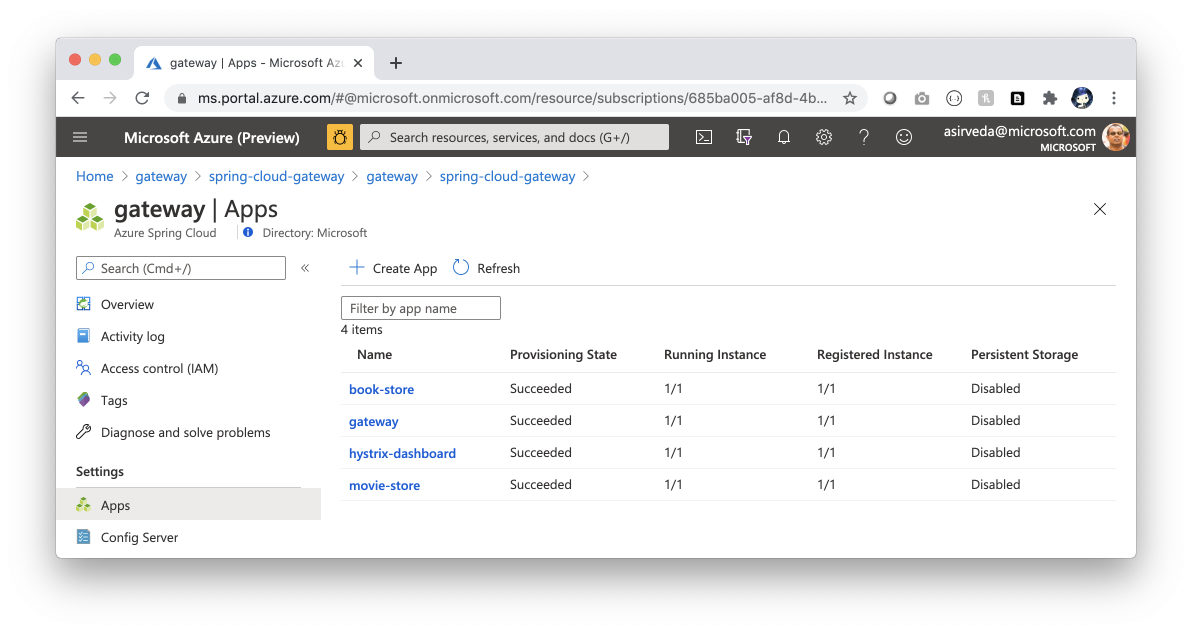Open the browser extensions puzzle icon
Screen dimensions: 1192x632
coord(1050,98)
